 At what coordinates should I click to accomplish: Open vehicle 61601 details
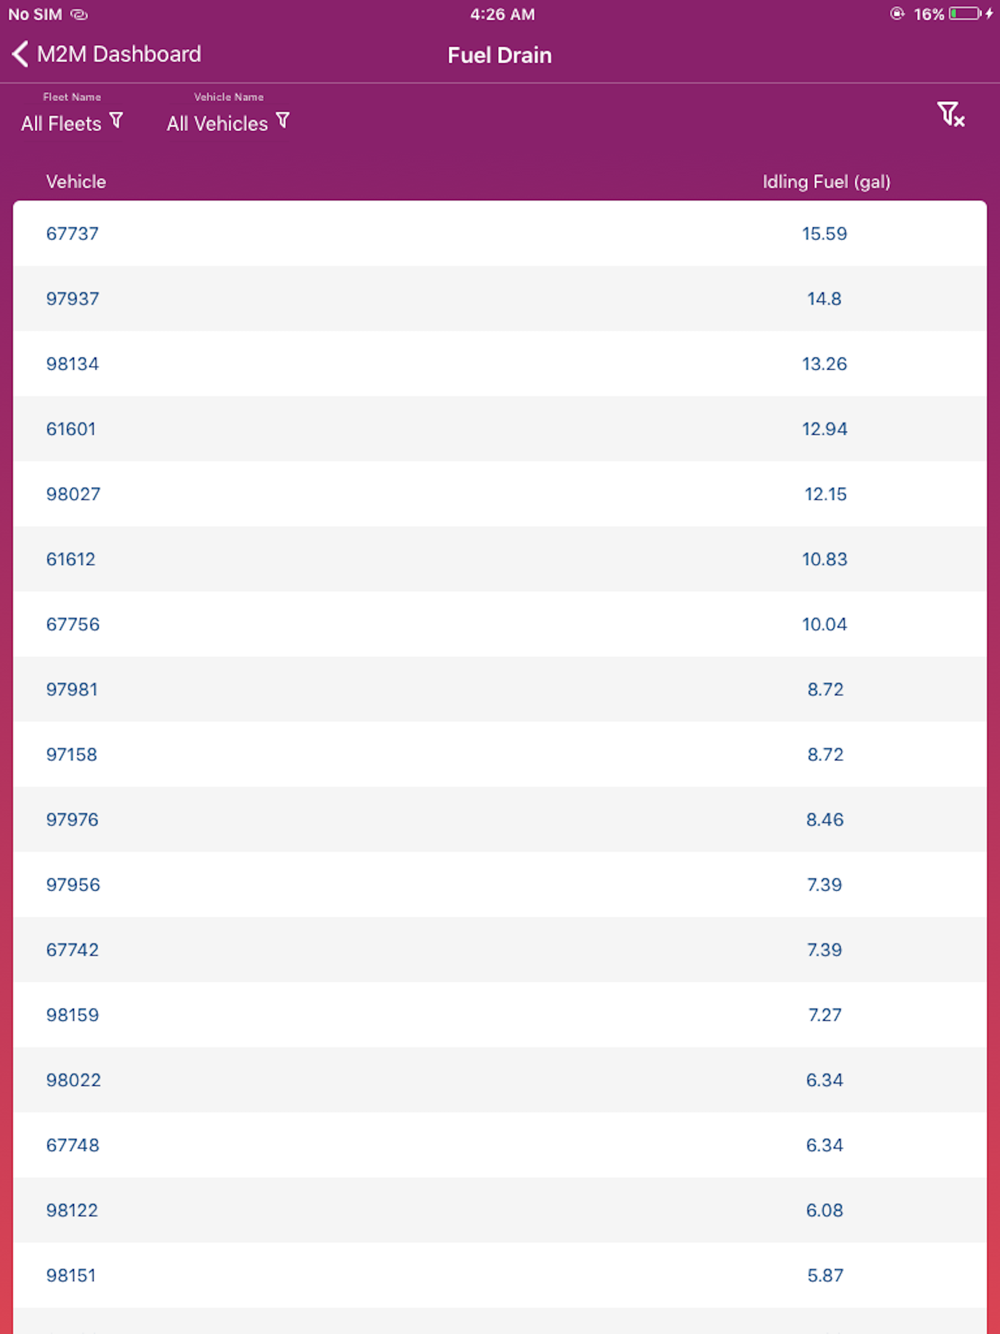[71, 429]
